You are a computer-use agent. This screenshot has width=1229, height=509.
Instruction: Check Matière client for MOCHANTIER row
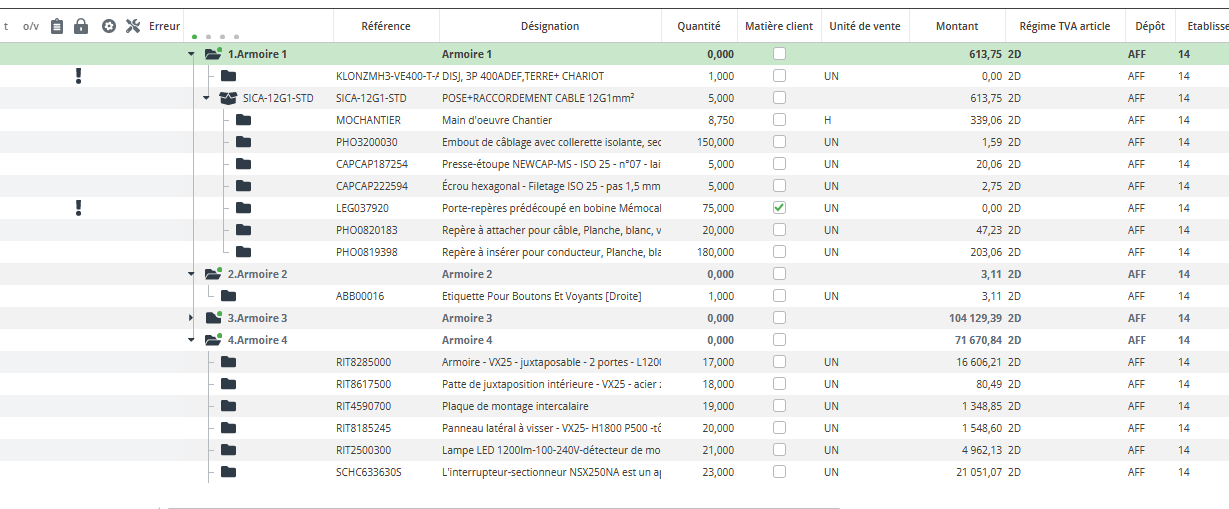779,119
